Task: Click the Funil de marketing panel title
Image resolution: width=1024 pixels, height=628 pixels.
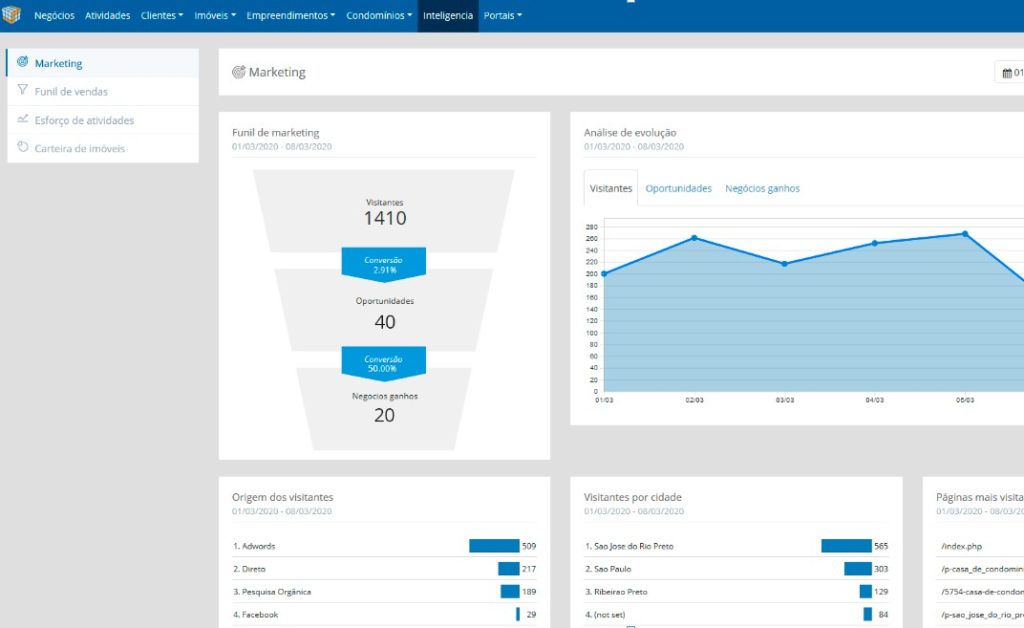Action: click(276, 133)
